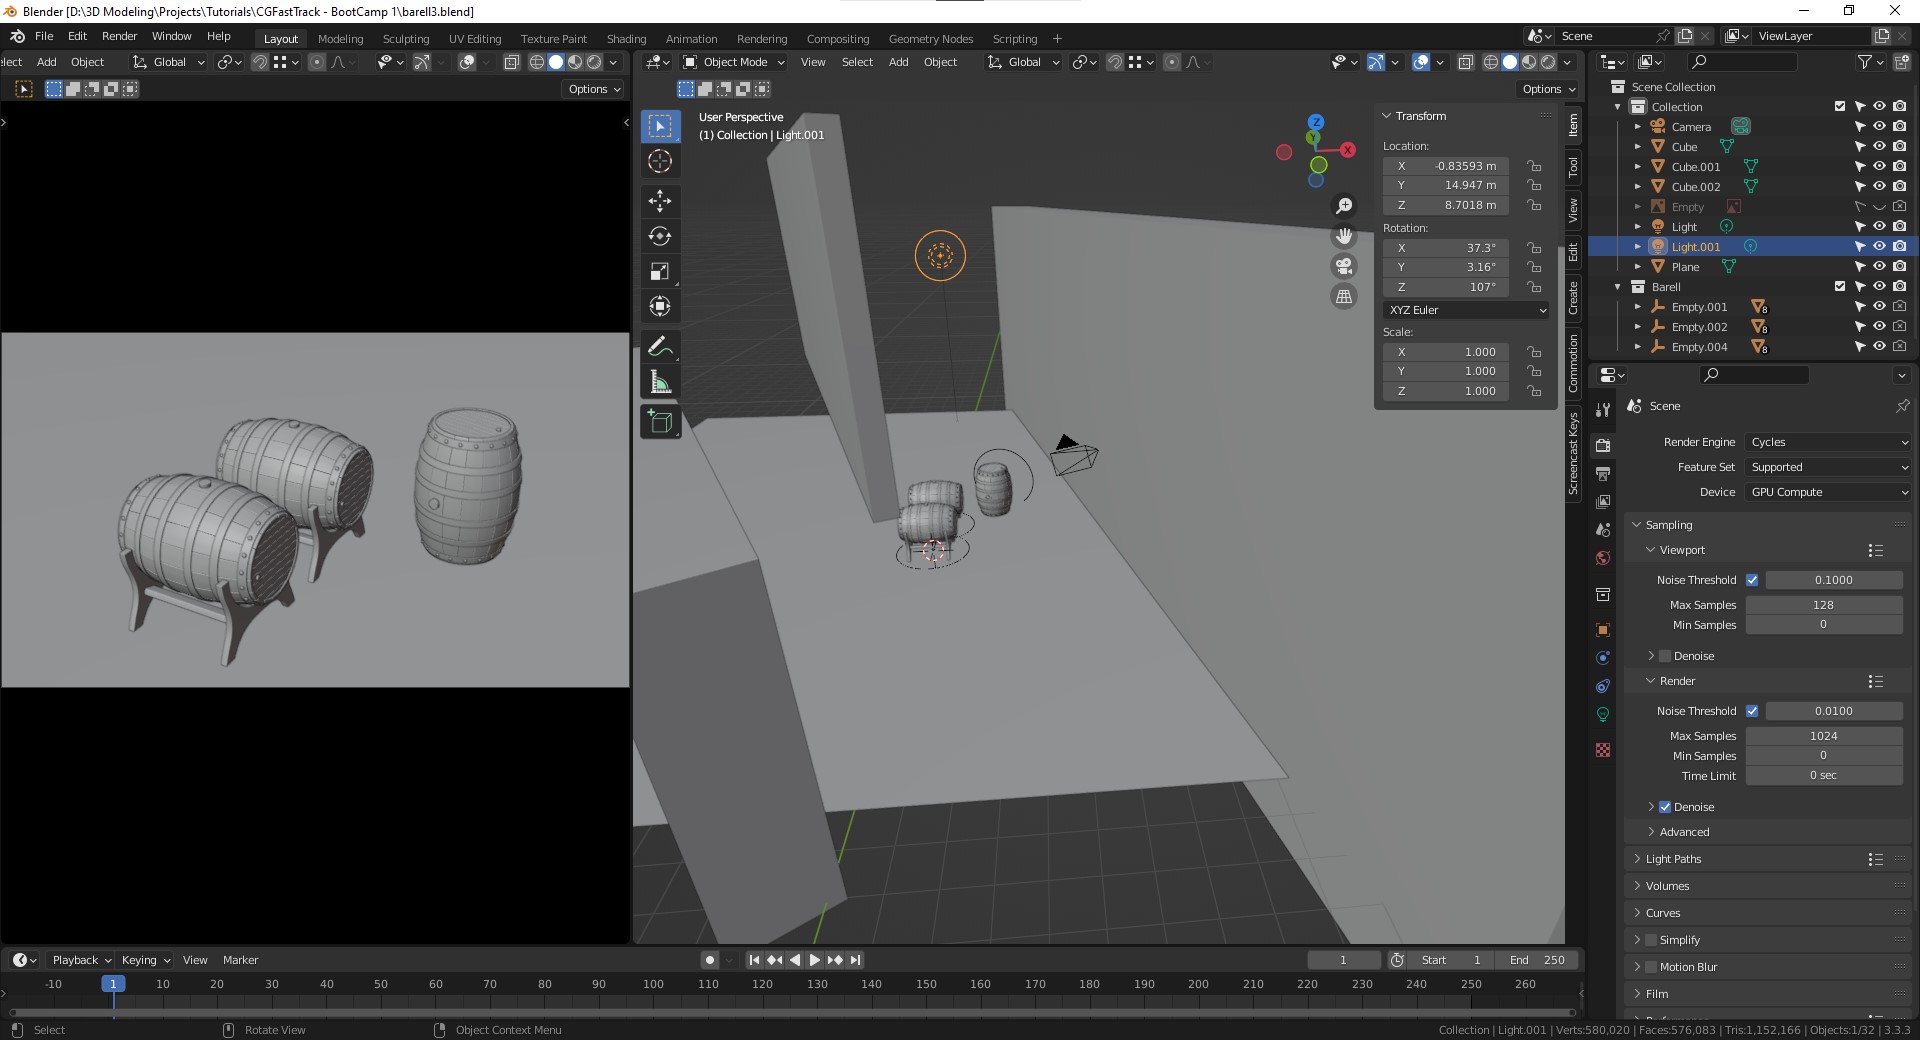Image resolution: width=1920 pixels, height=1040 pixels.
Task: Switch to the Shading workspace tab
Action: click(x=626, y=39)
